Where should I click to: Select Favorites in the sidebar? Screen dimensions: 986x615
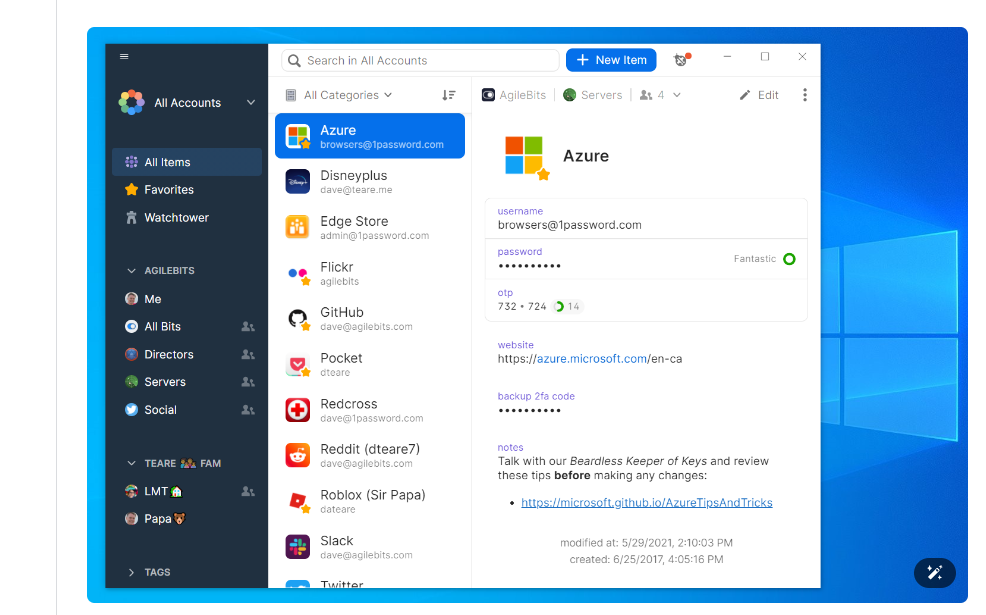[x=168, y=189]
